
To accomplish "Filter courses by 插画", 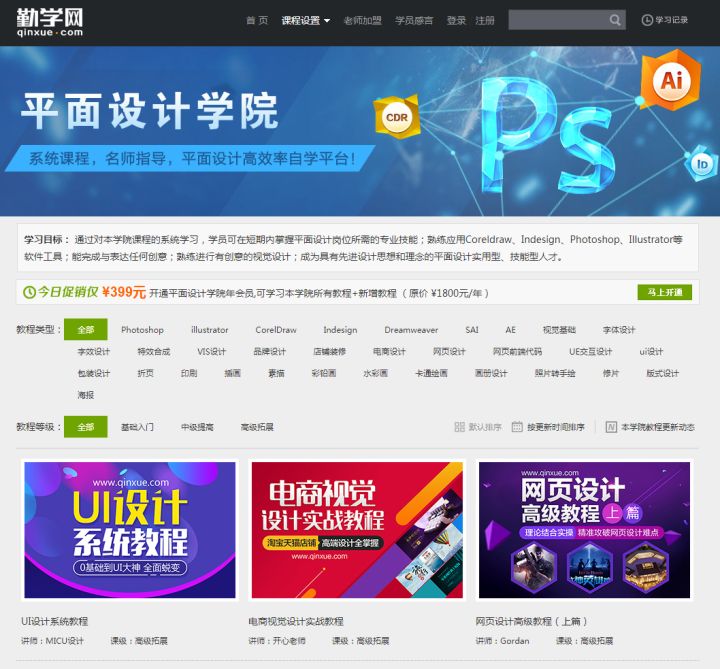I will pyautogui.click(x=232, y=373).
